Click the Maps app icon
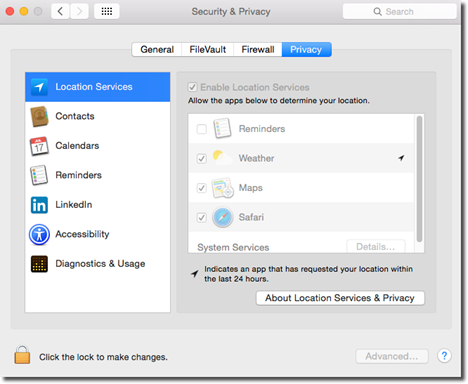Viewport: 468px width, 384px height. 222,188
